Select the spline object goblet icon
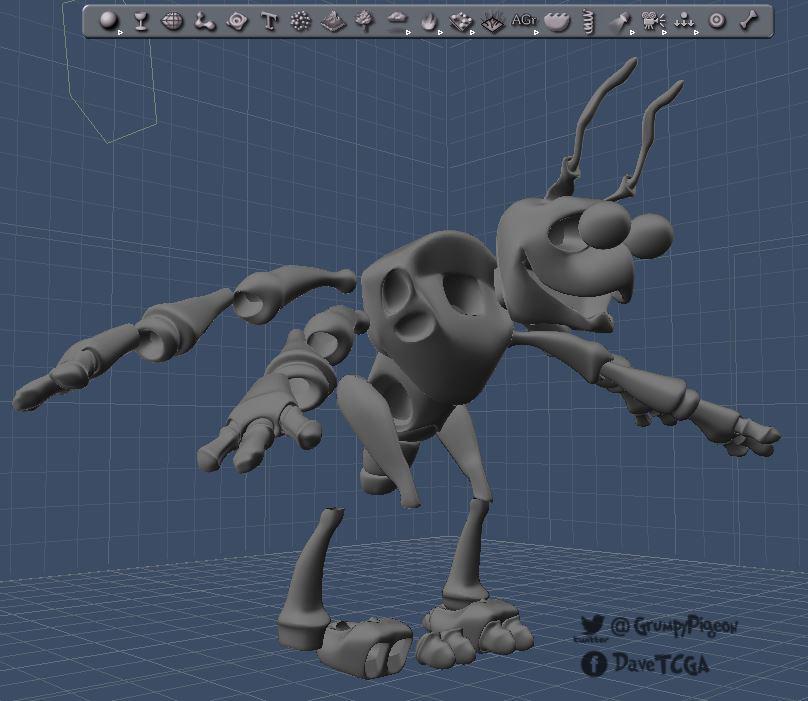The height and width of the screenshot is (701, 808). 141,22
